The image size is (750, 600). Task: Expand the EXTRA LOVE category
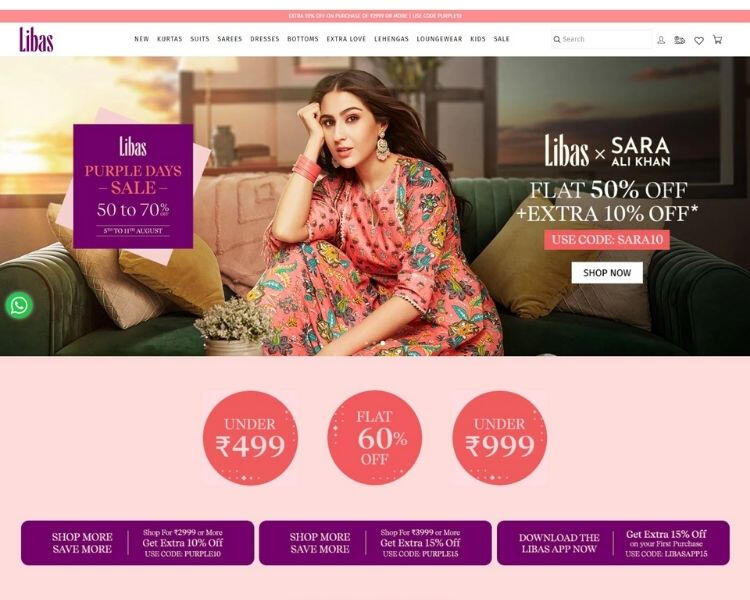click(x=346, y=39)
